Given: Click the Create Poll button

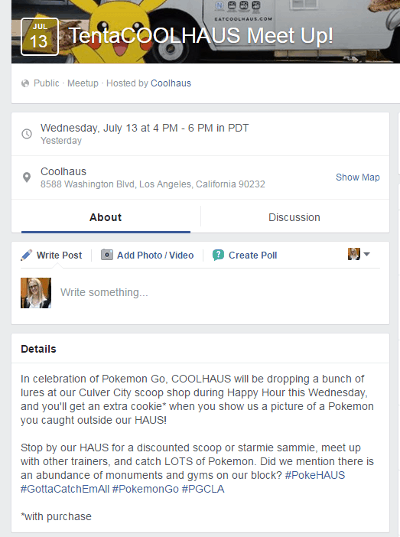Looking at the screenshot, I should (245, 255).
